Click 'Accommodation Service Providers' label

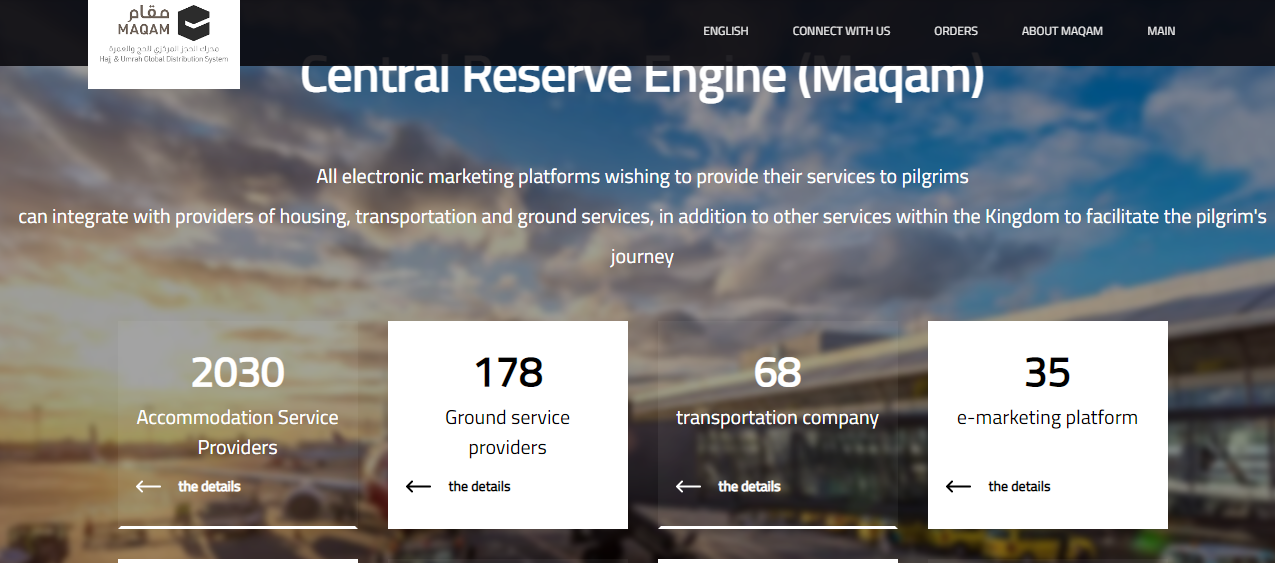tap(238, 432)
